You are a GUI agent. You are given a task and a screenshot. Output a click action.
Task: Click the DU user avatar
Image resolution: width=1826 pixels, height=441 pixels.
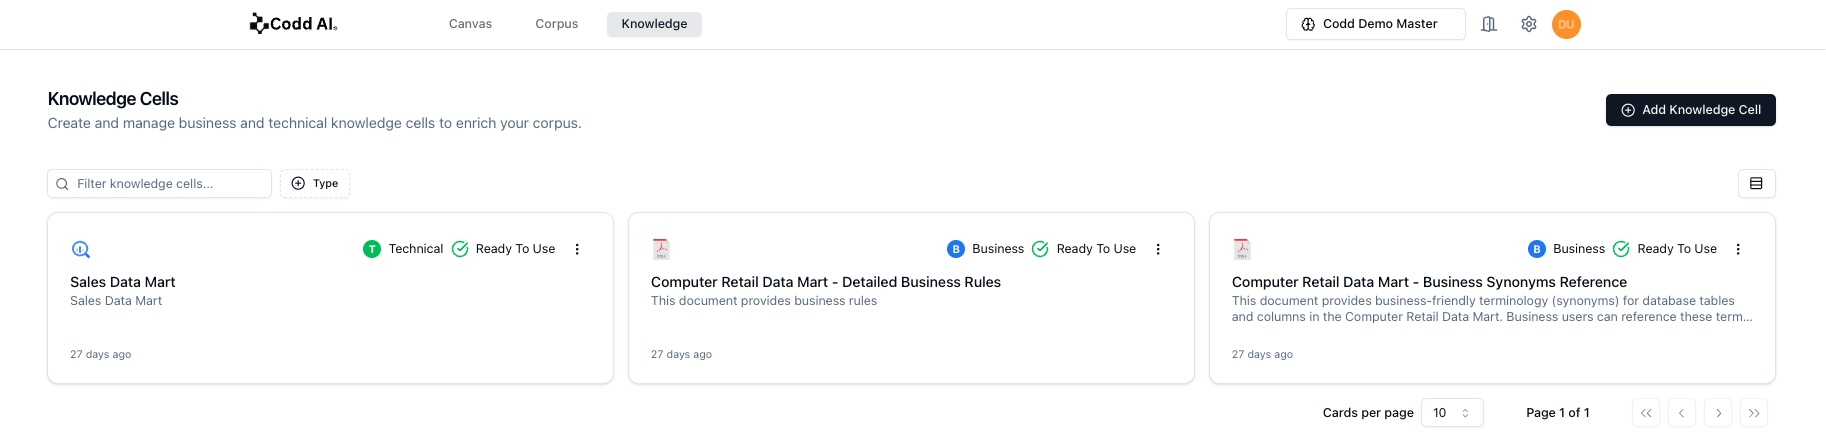[1566, 24]
